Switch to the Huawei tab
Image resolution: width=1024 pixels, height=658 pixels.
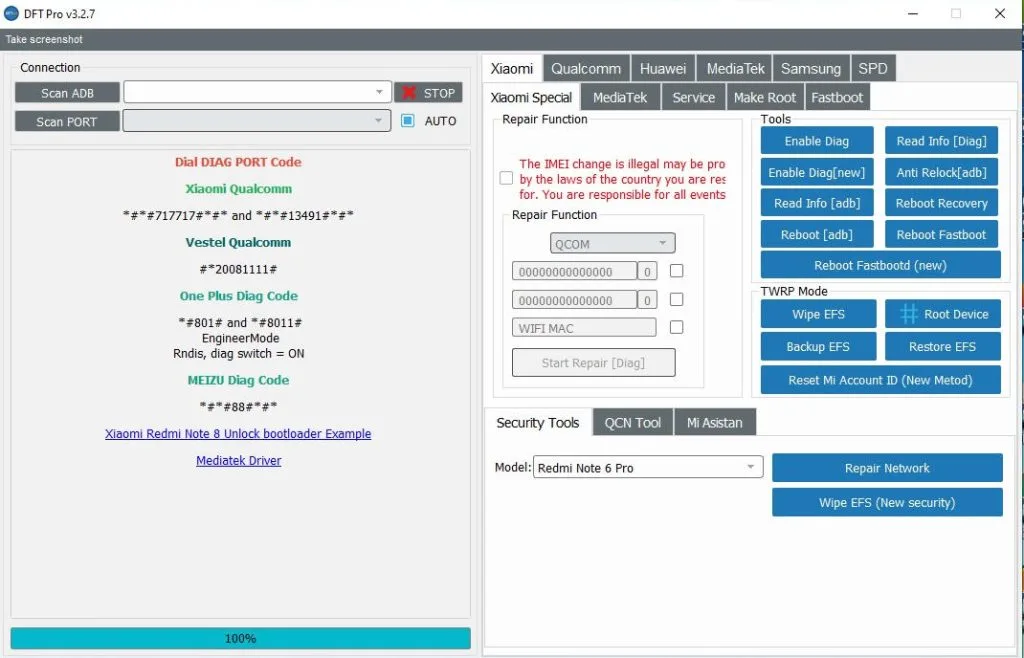click(x=663, y=69)
